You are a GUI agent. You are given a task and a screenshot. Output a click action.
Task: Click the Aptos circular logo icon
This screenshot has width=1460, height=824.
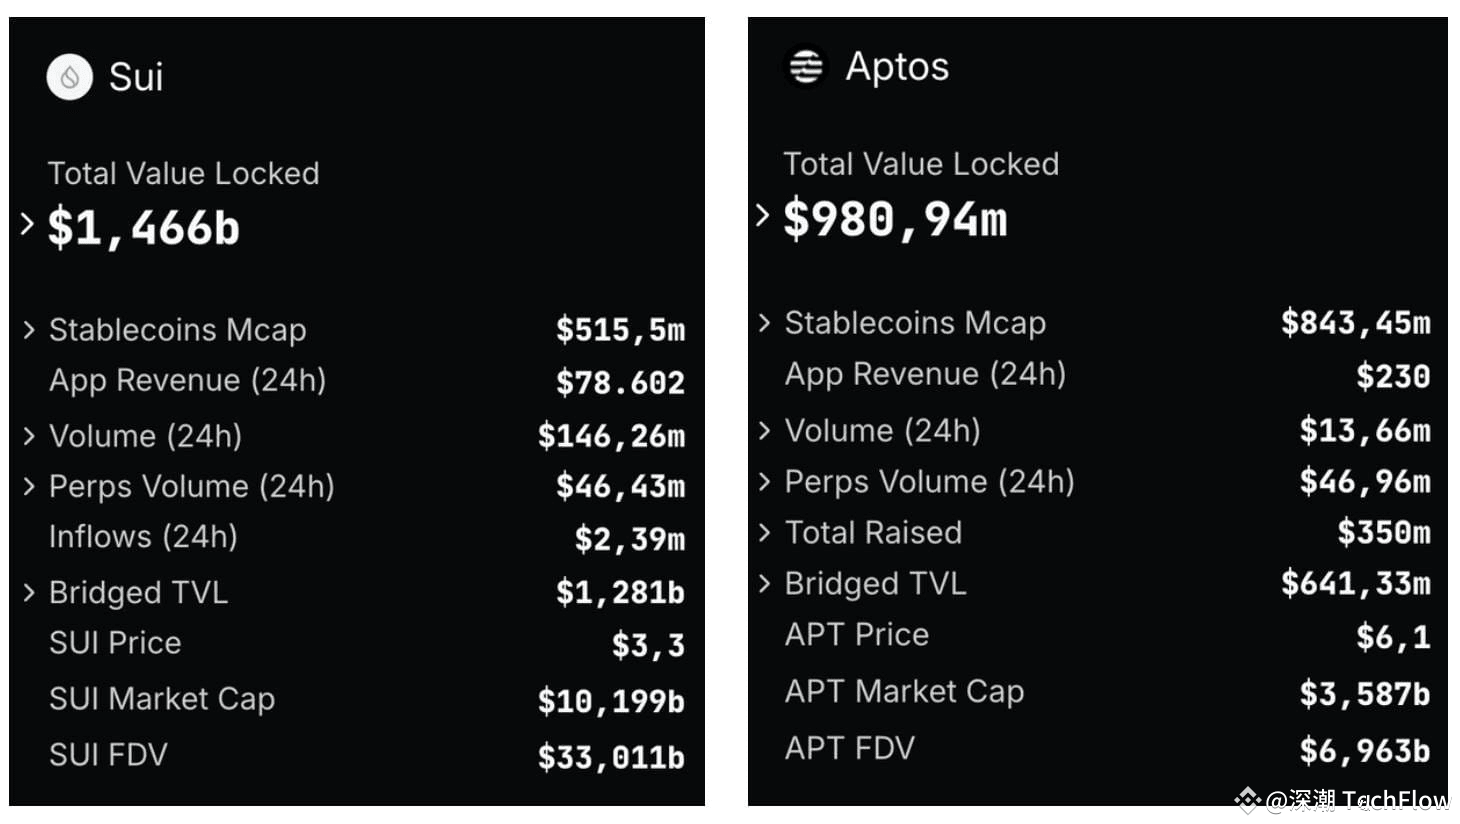pos(805,67)
